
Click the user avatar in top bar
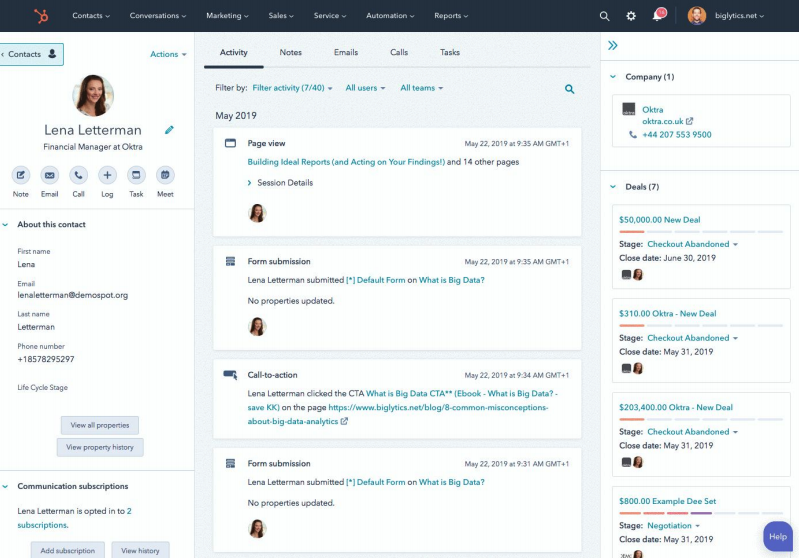pos(697,16)
